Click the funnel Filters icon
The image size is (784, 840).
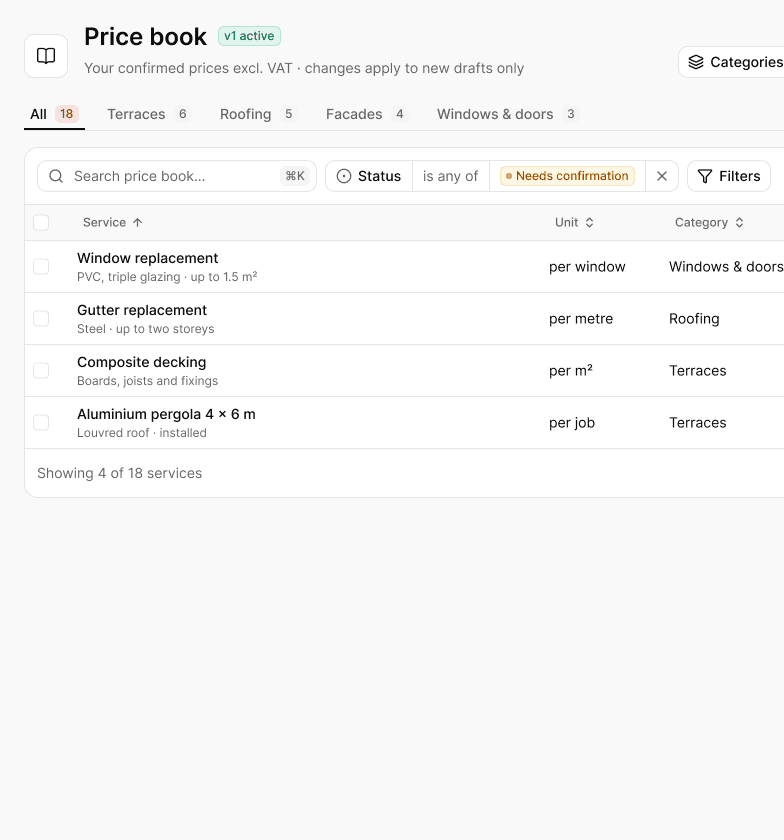pos(705,176)
